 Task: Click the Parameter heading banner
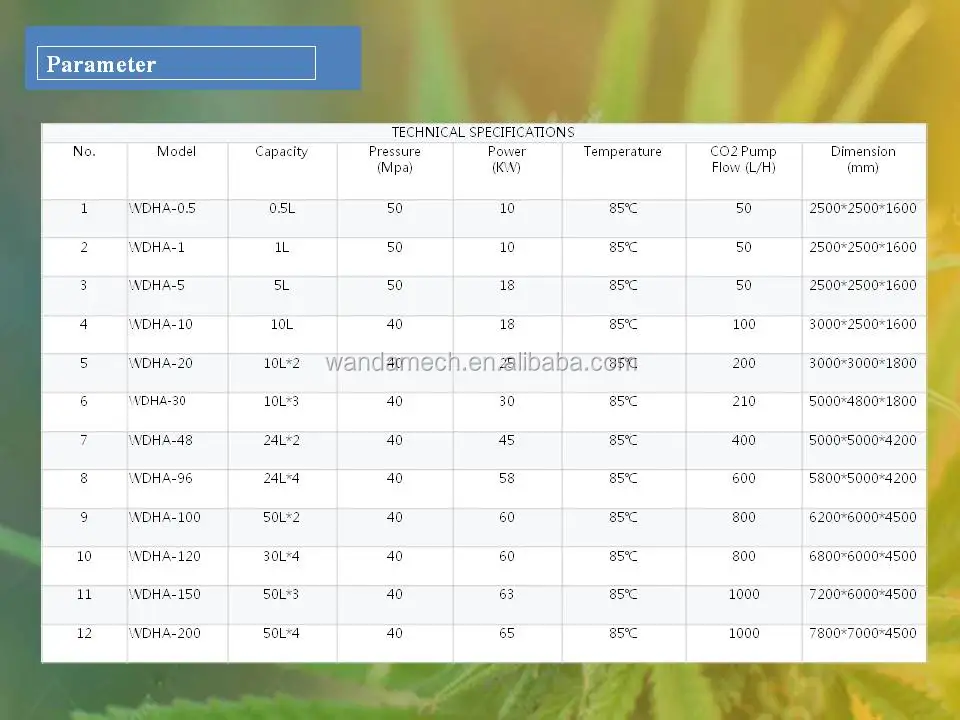(193, 58)
